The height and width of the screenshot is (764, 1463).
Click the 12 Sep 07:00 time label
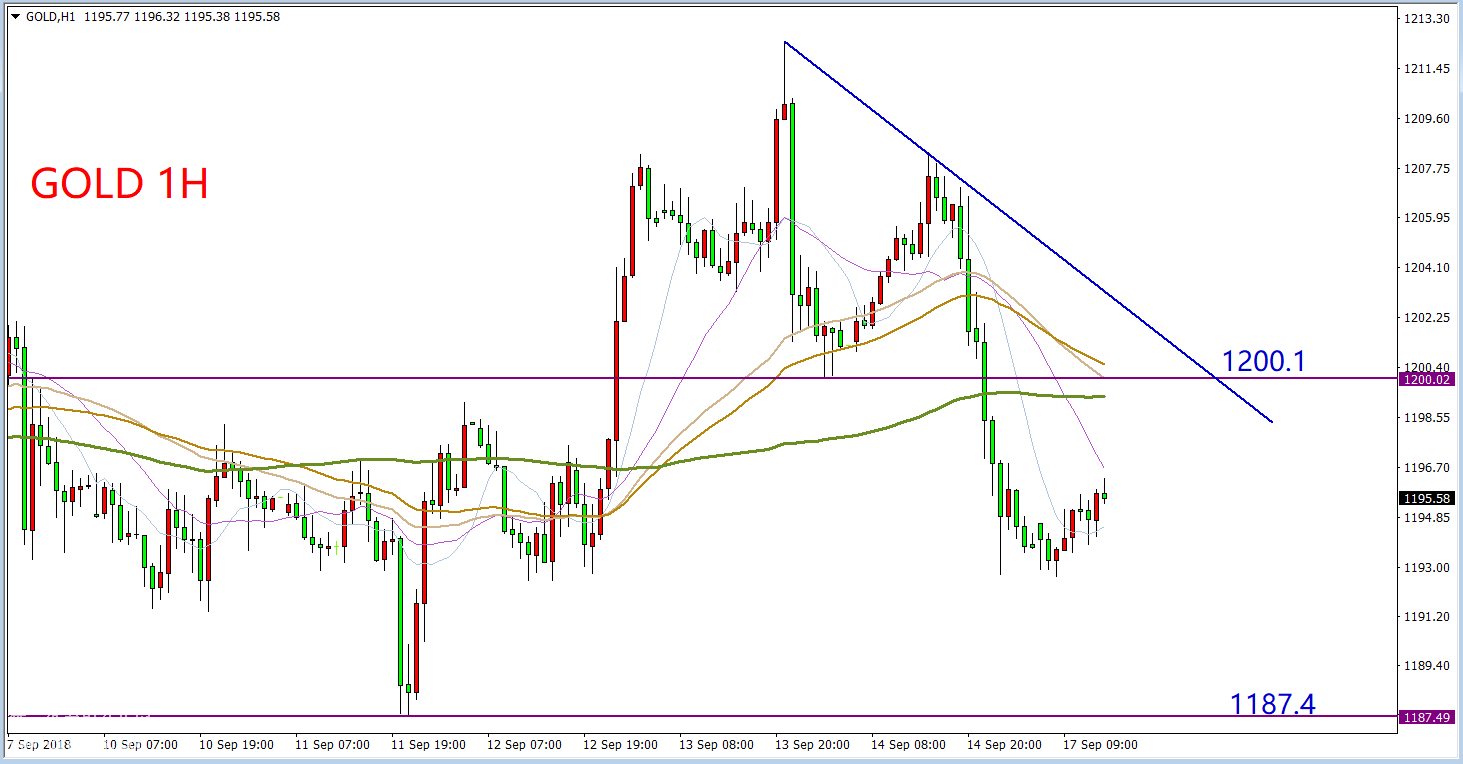click(525, 745)
